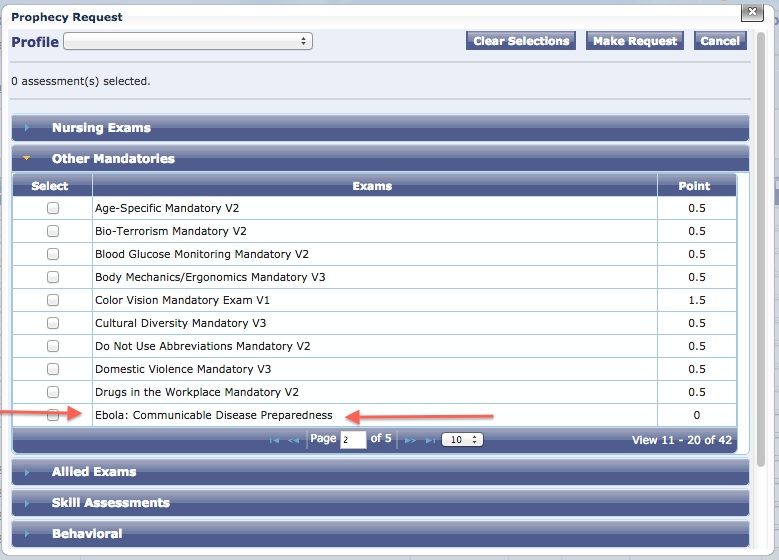Tick Cultural Diversity Mandatory V3 checkbox
The image size is (779, 560).
coord(53,323)
